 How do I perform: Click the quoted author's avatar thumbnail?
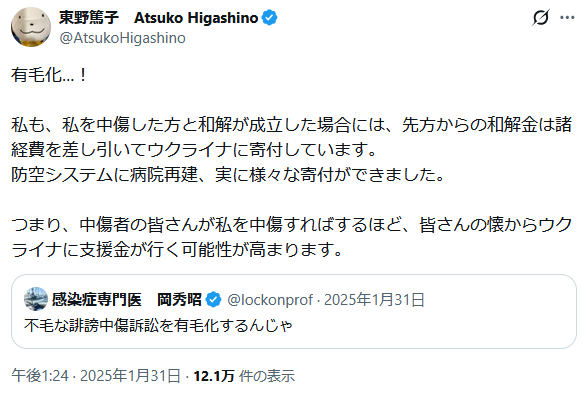36,299
